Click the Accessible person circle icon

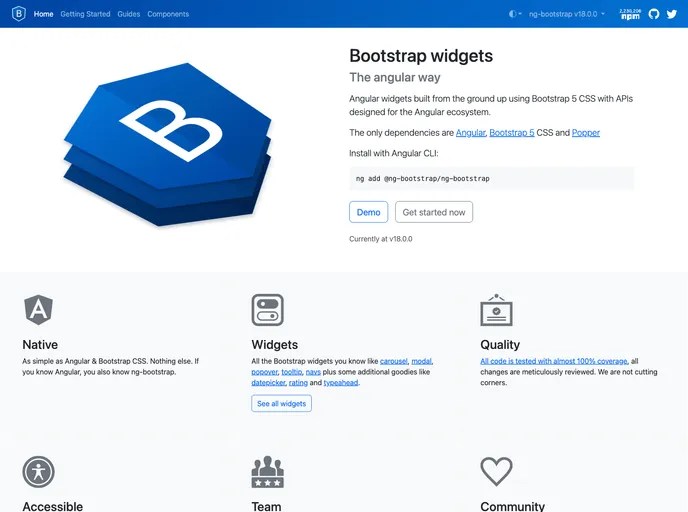point(39,472)
